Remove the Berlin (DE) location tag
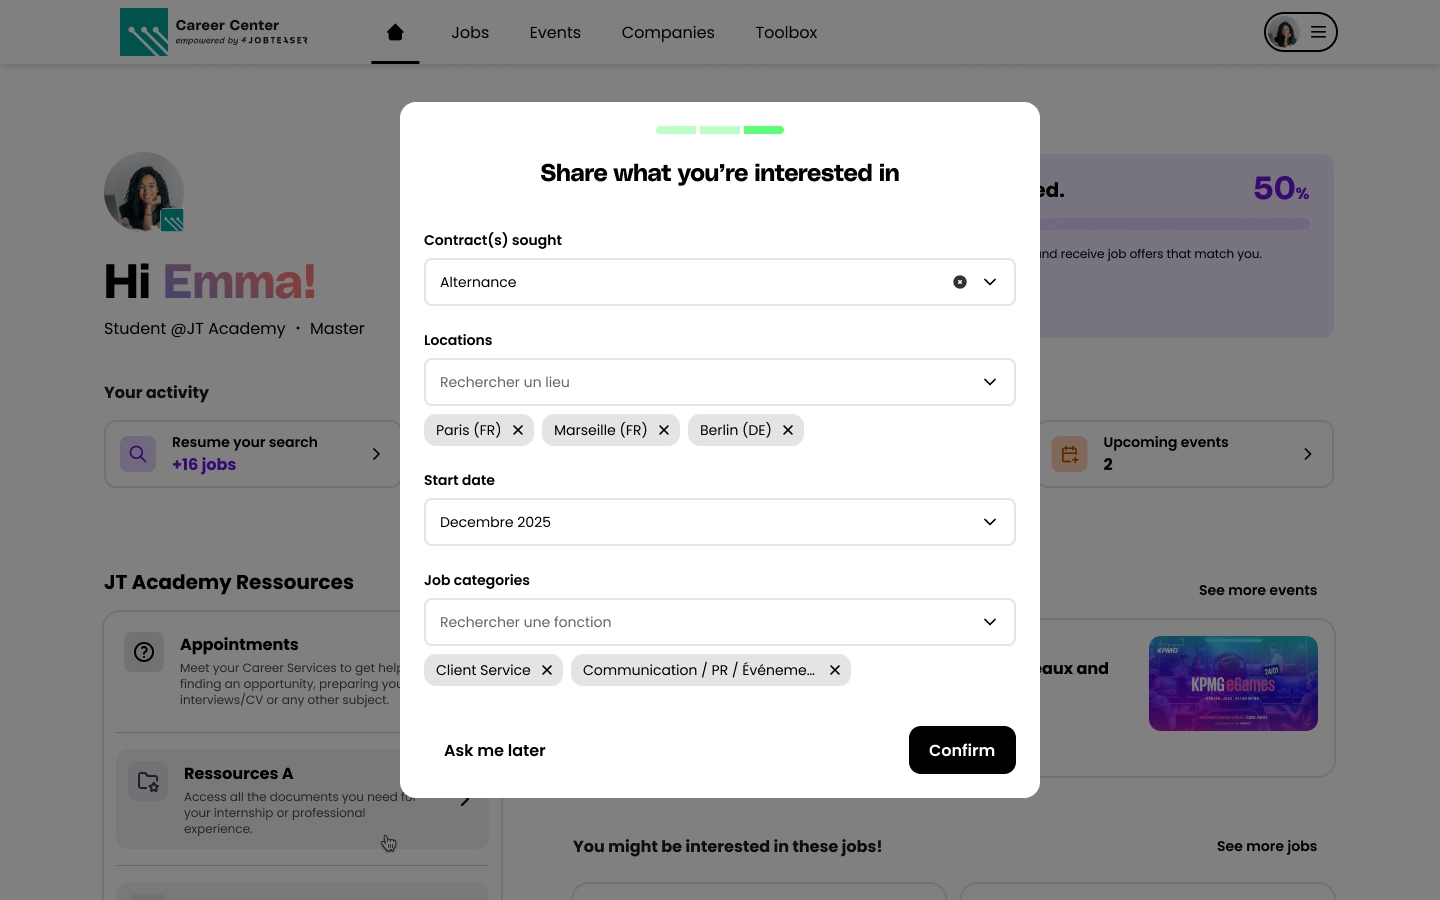 (788, 430)
